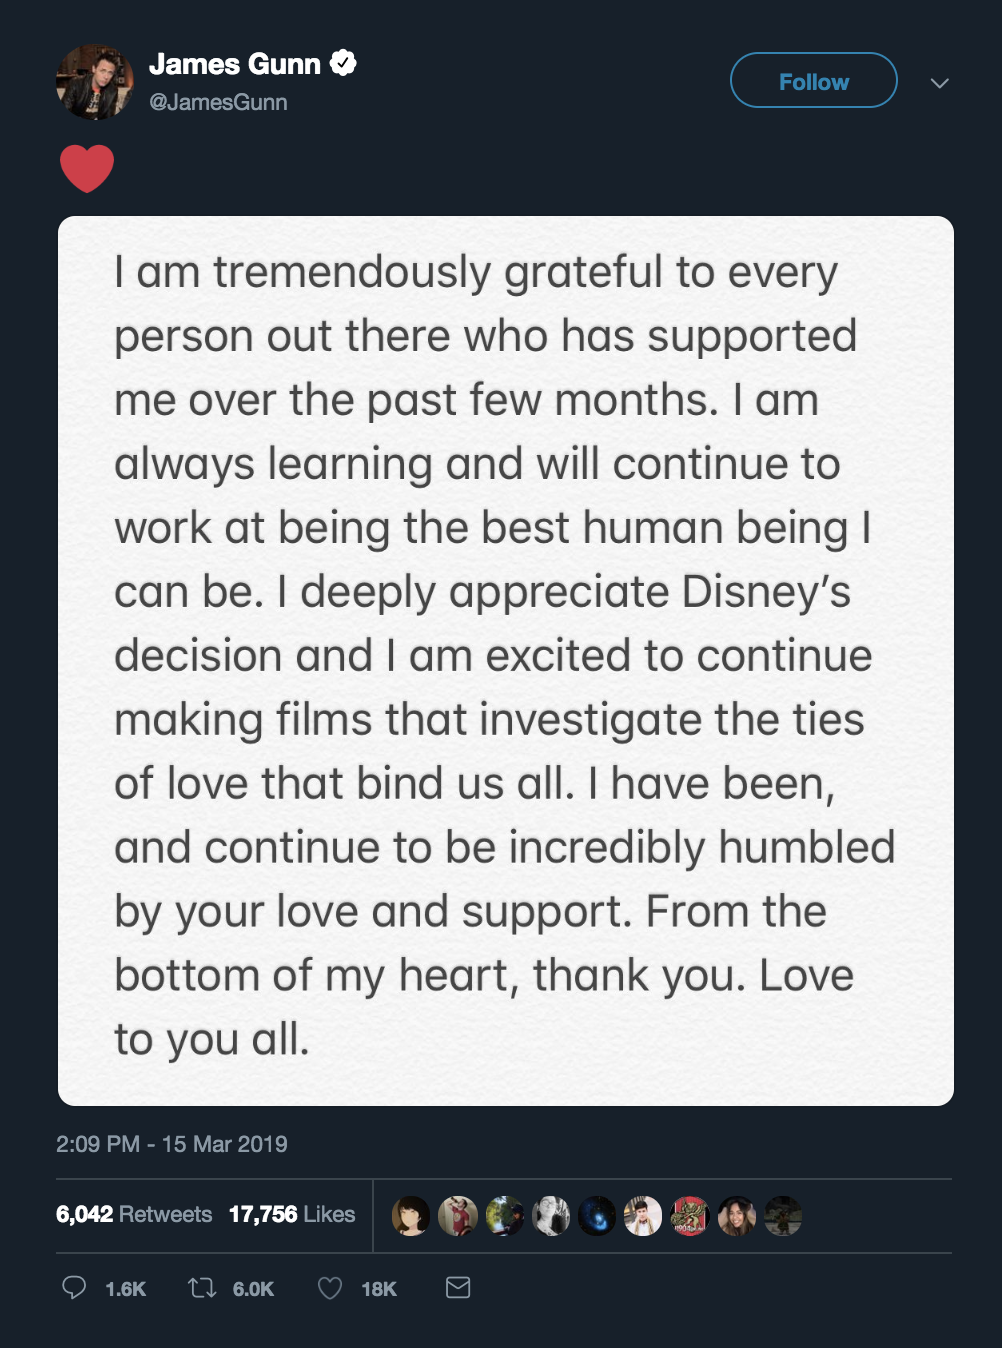Click the reply speech bubble icon
The height and width of the screenshot is (1348, 1002).
tap(74, 1288)
